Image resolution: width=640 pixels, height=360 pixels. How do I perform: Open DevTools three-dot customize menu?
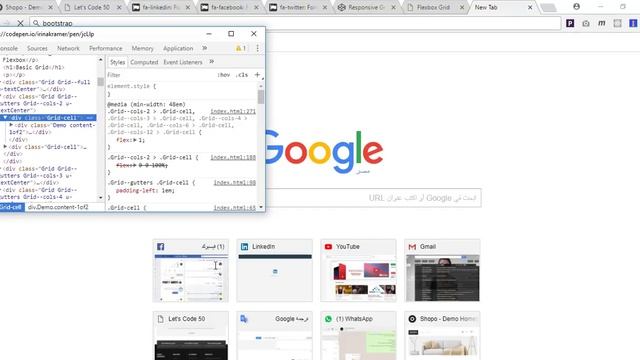coord(258,48)
